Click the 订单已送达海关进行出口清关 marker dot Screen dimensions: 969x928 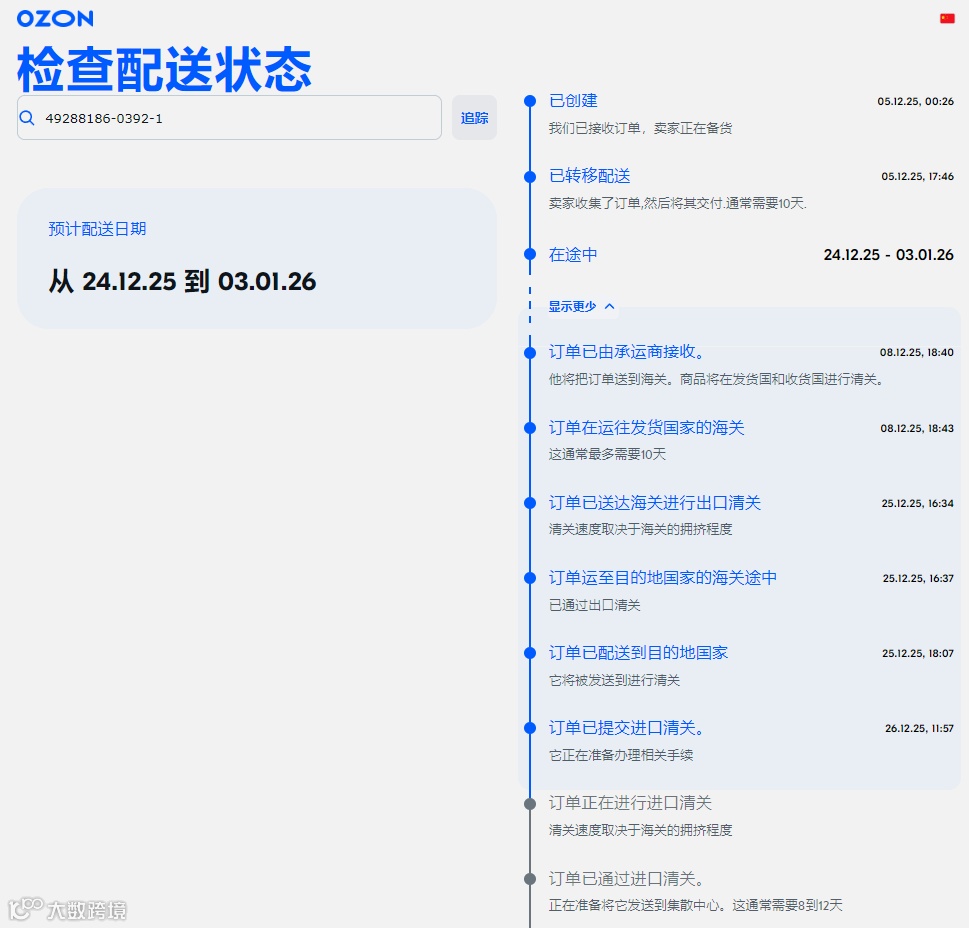(x=530, y=503)
